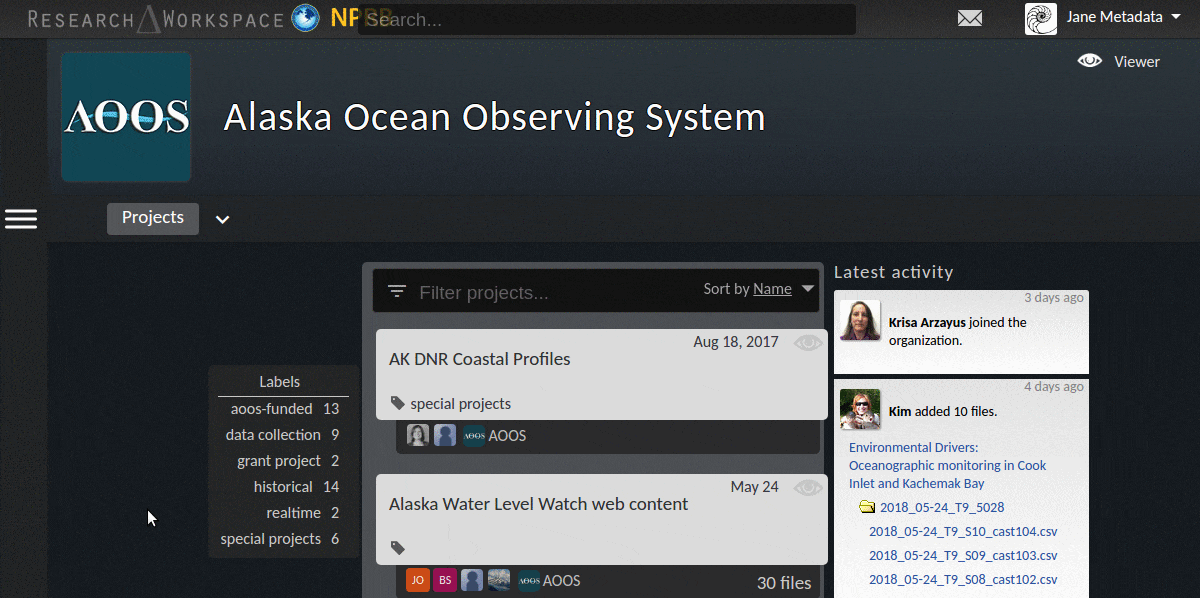Click the Alaska Ocean Observing System title
Image resolution: width=1200 pixels, height=598 pixels.
[x=494, y=117]
